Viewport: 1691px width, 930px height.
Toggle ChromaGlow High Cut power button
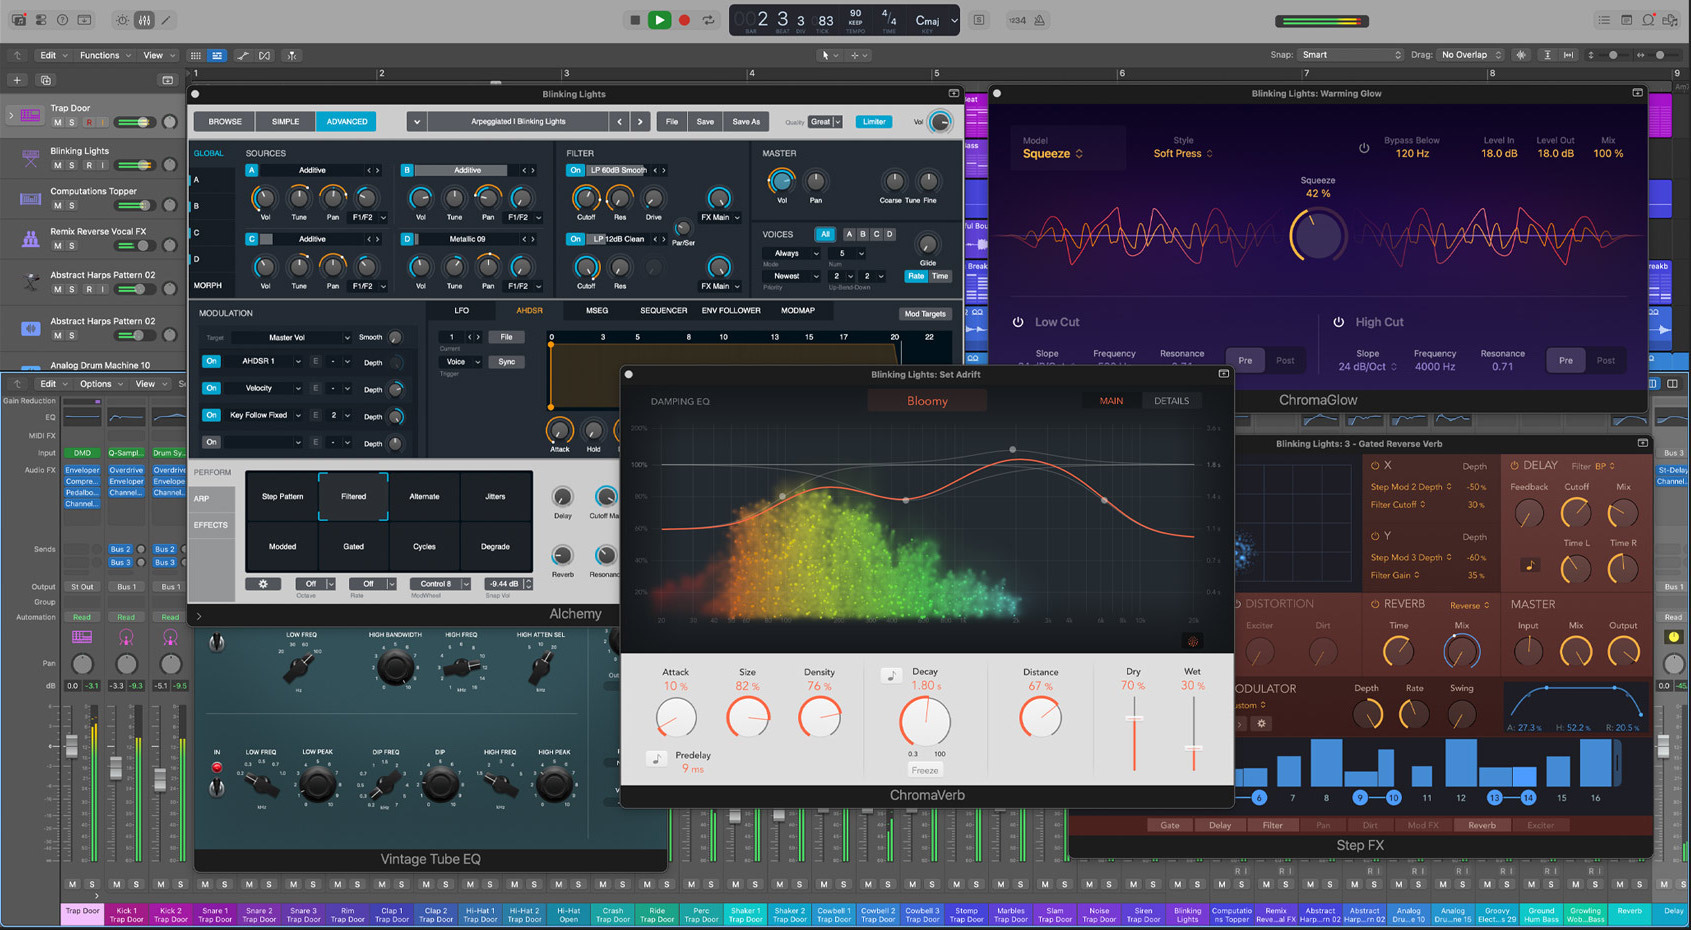point(1339,322)
